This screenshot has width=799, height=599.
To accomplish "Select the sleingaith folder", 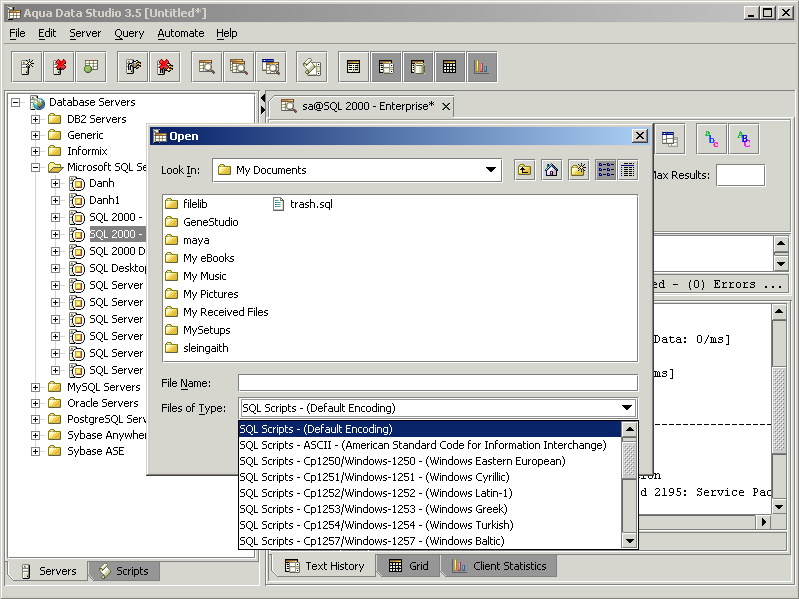I will (x=197, y=348).
